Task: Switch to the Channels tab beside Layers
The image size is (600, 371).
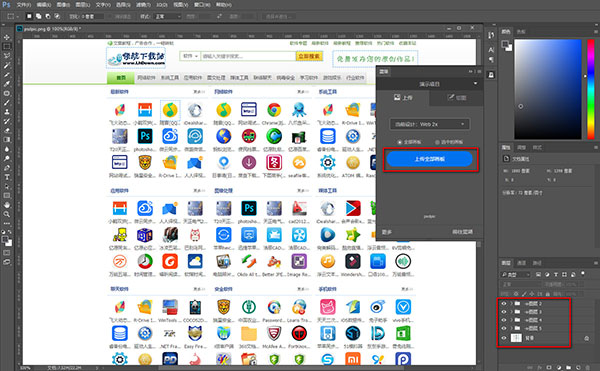Action: [x=521, y=263]
